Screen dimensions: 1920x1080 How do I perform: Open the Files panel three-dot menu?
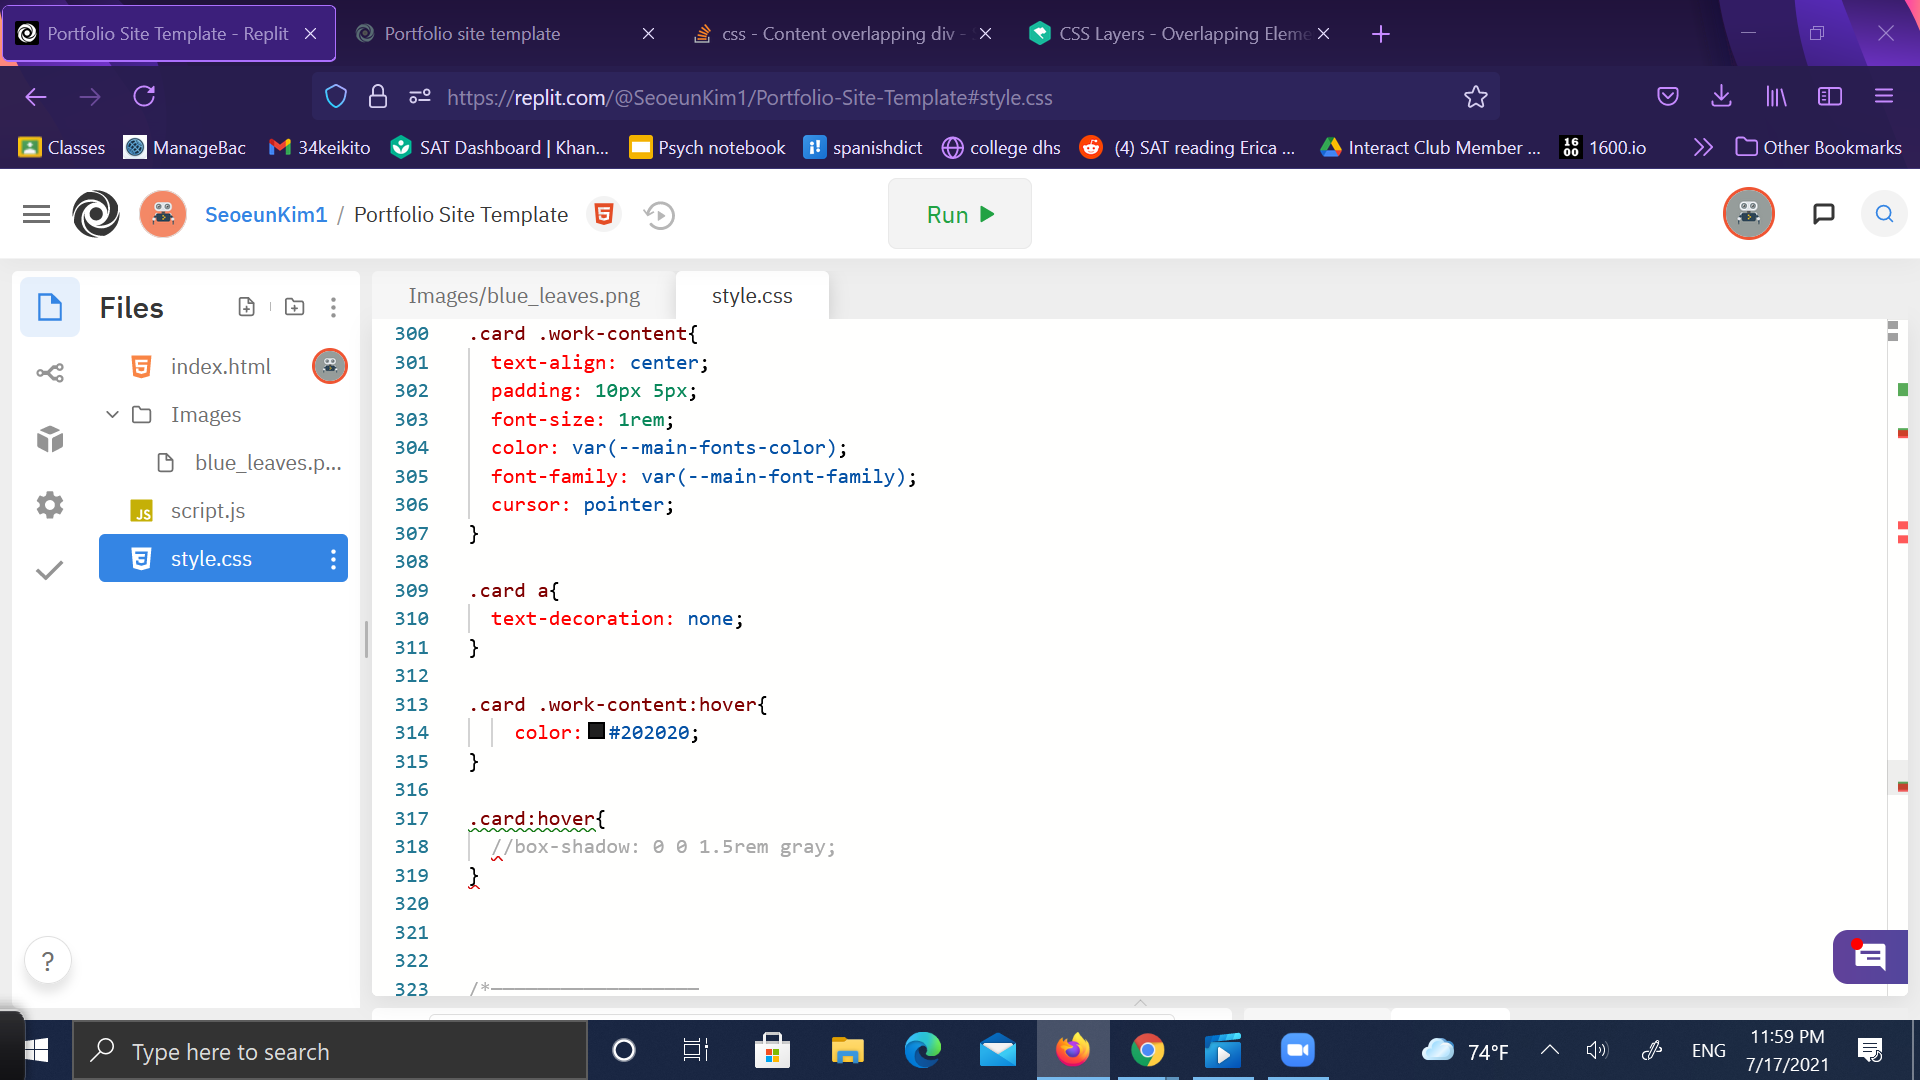click(333, 307)
